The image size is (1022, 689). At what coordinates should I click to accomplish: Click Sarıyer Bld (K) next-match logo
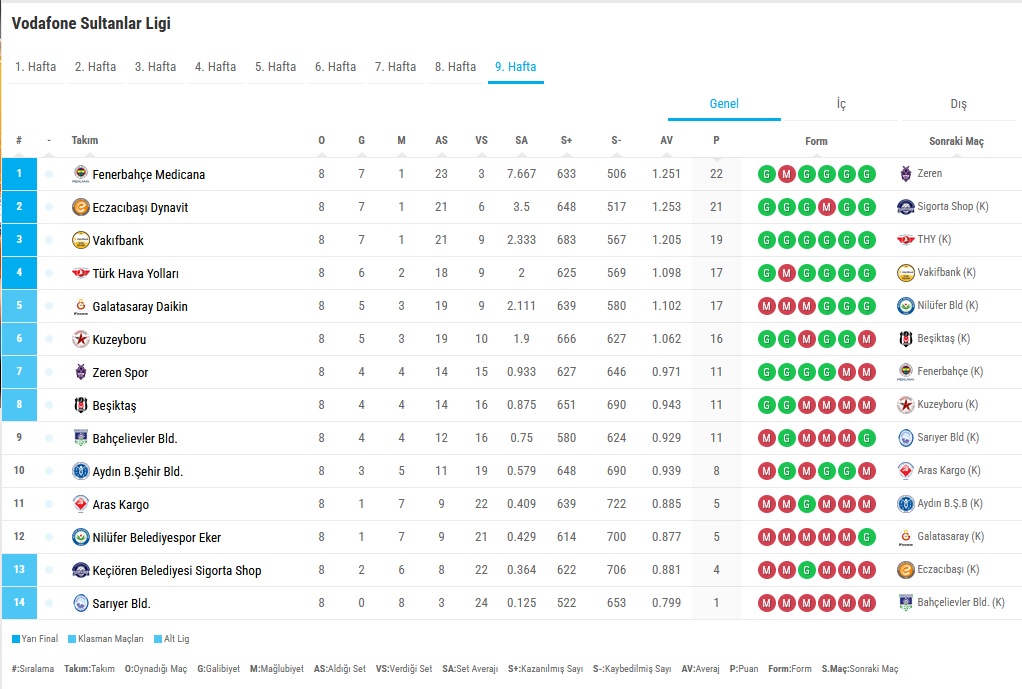coord(905,437)
